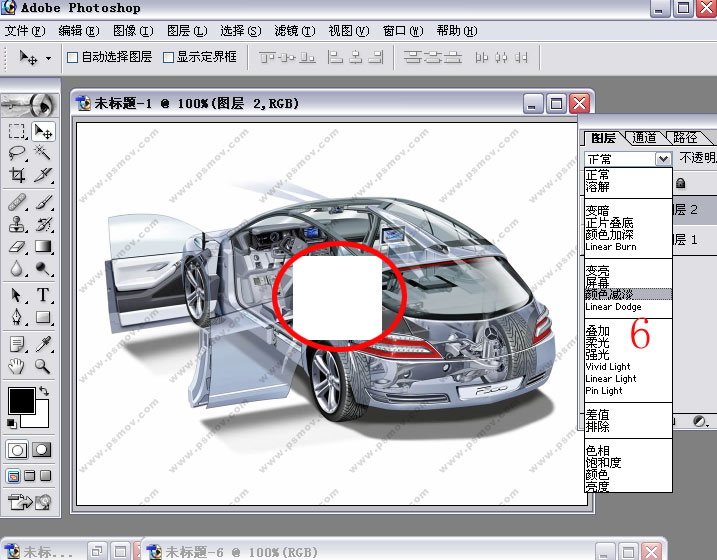Select the Notes tool
717x560 pixels.
tap(17, 344)
